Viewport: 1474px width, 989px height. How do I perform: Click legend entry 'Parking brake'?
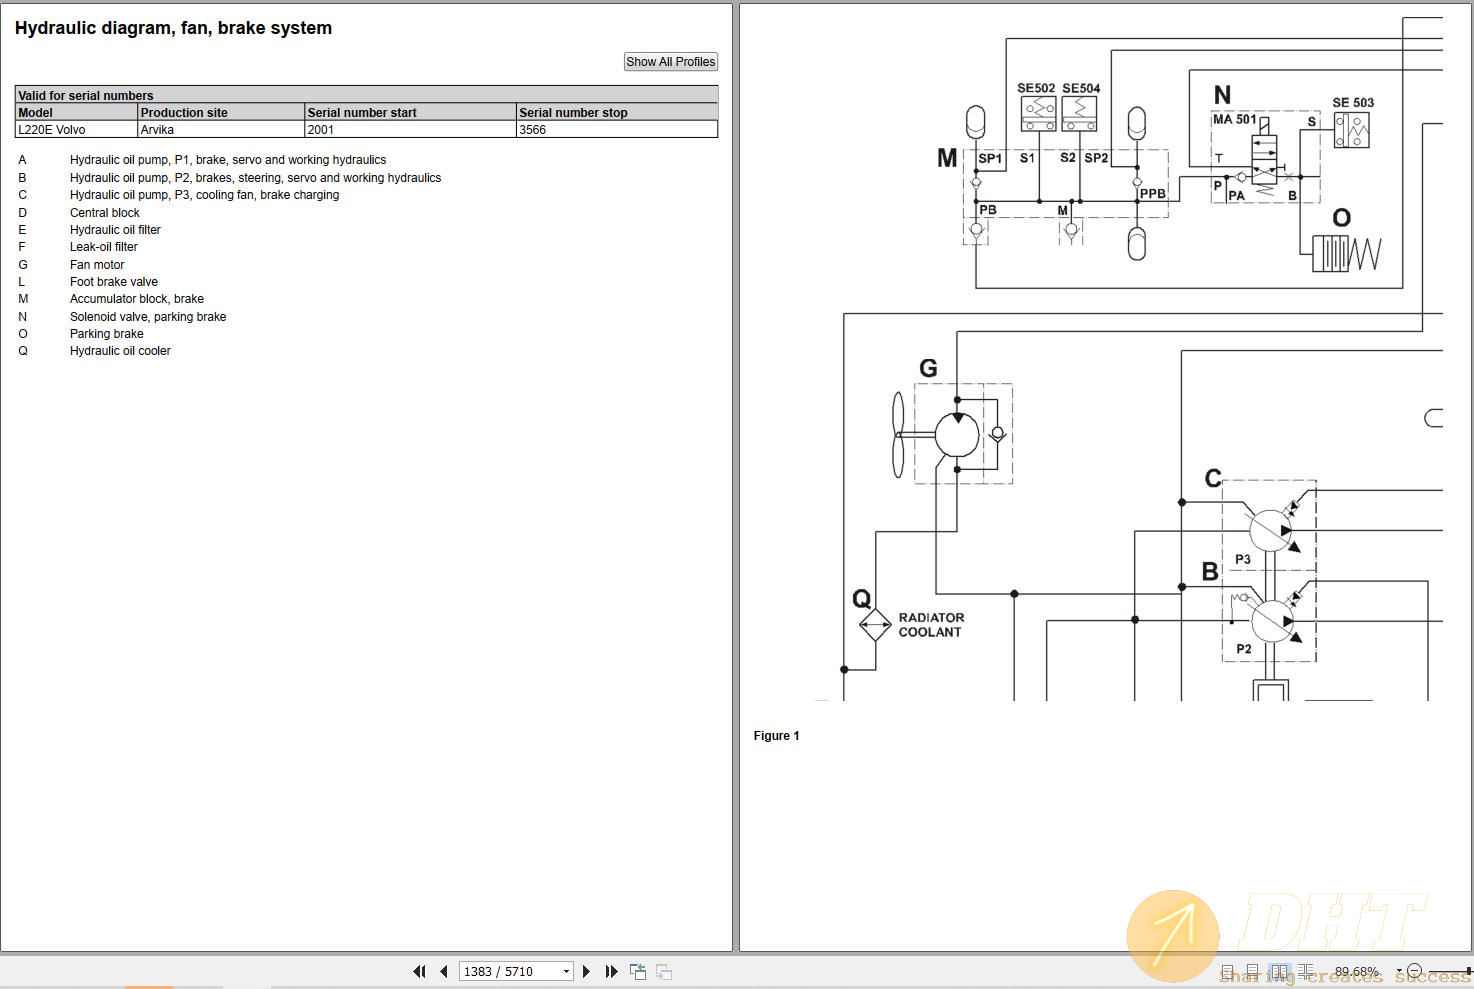pos(107,333)
